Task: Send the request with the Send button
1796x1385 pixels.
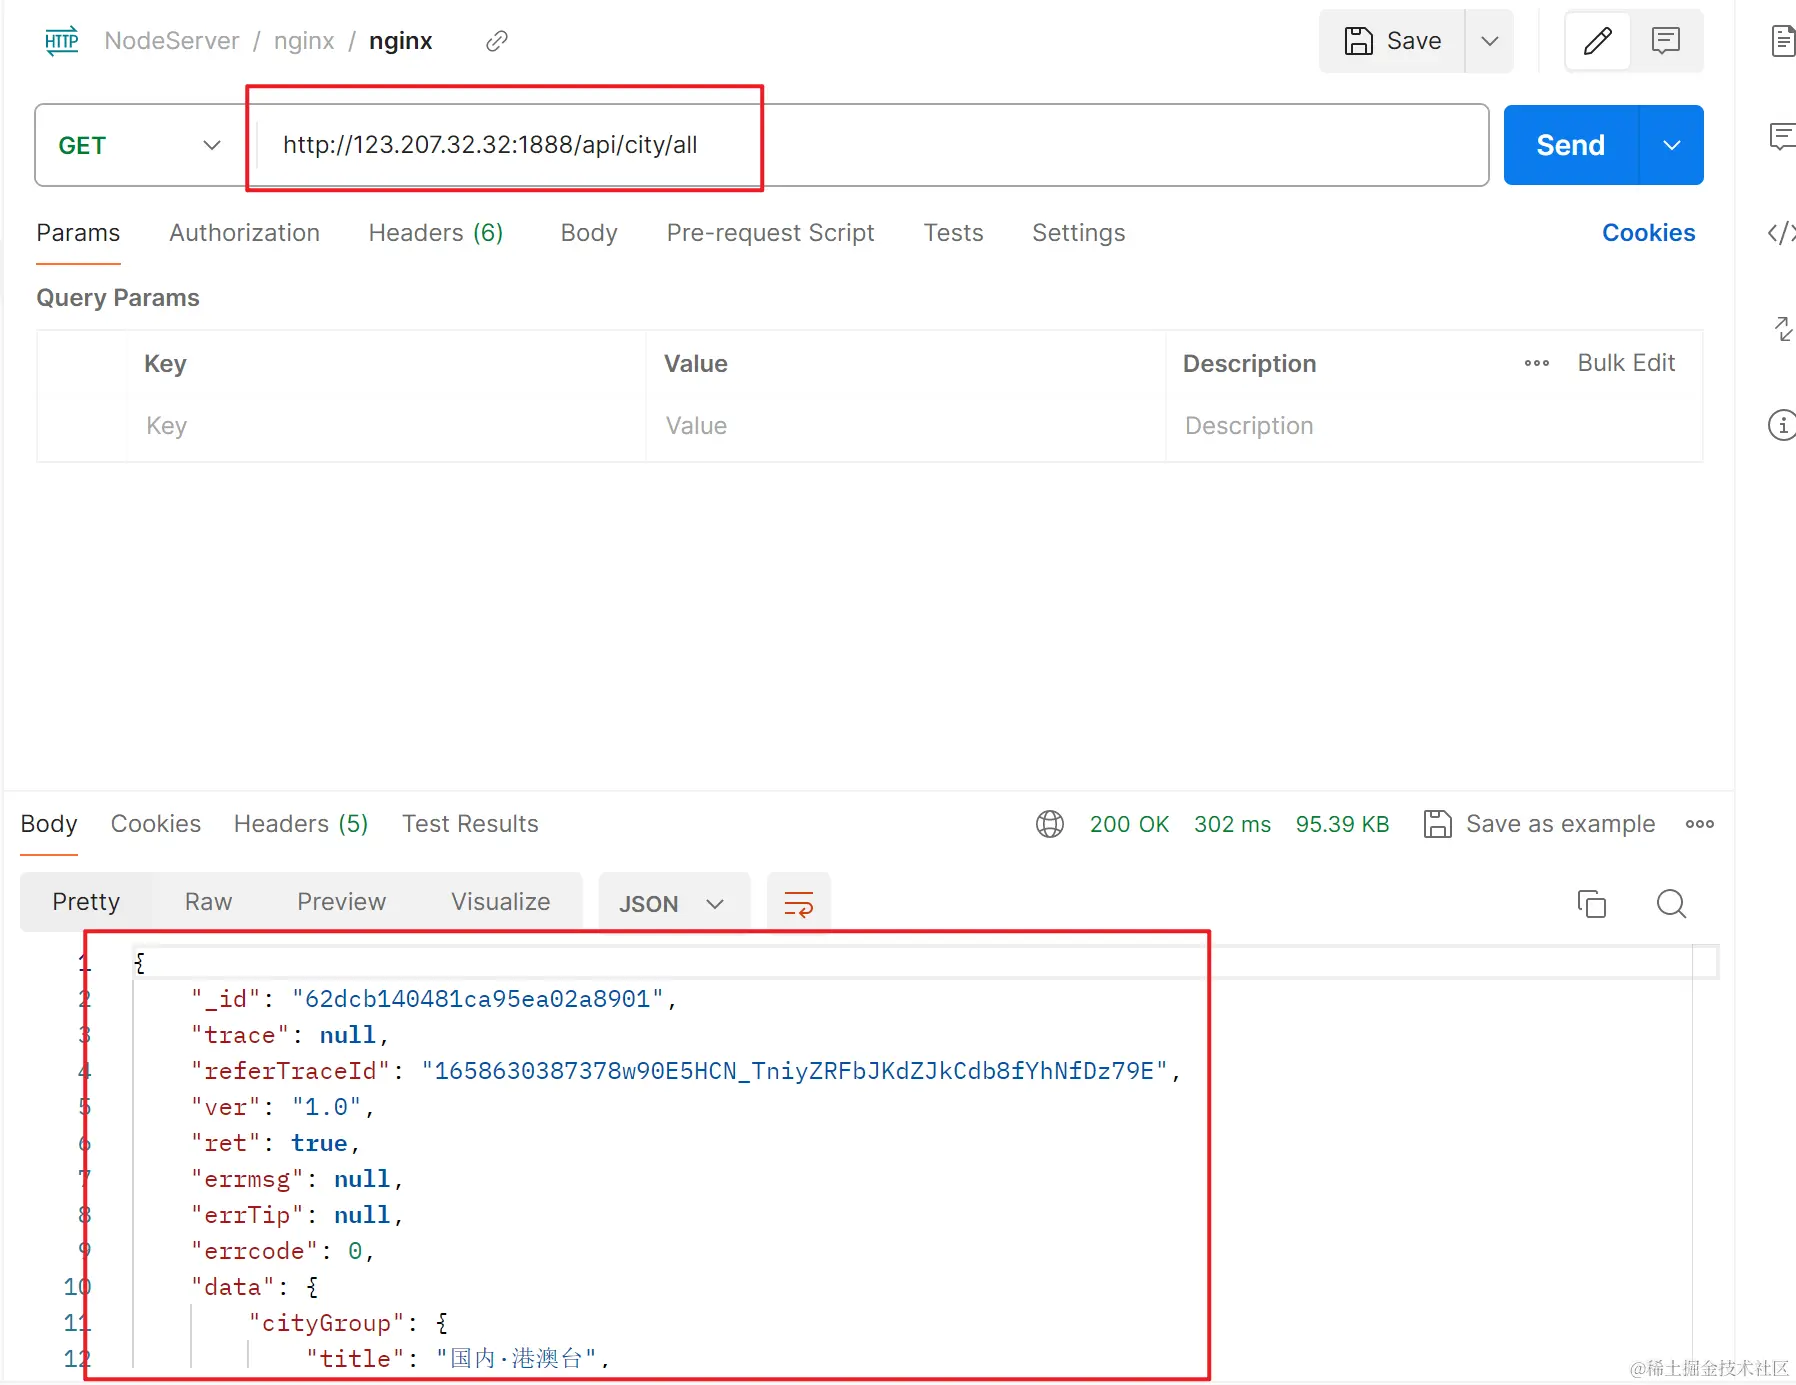Action: 1571,145
